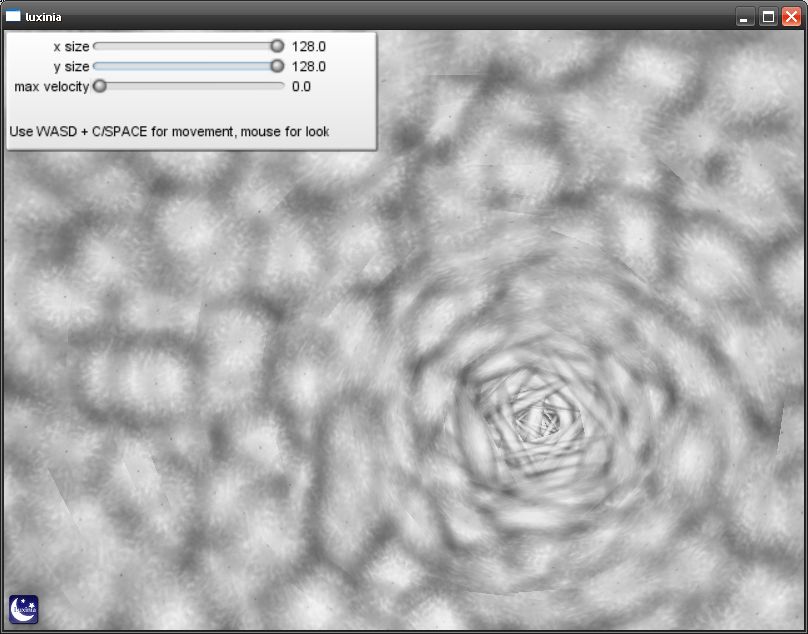808x634 pixels.
Task: Click the luxinia window icon in title bar
Action: click(x=13, y=16)
